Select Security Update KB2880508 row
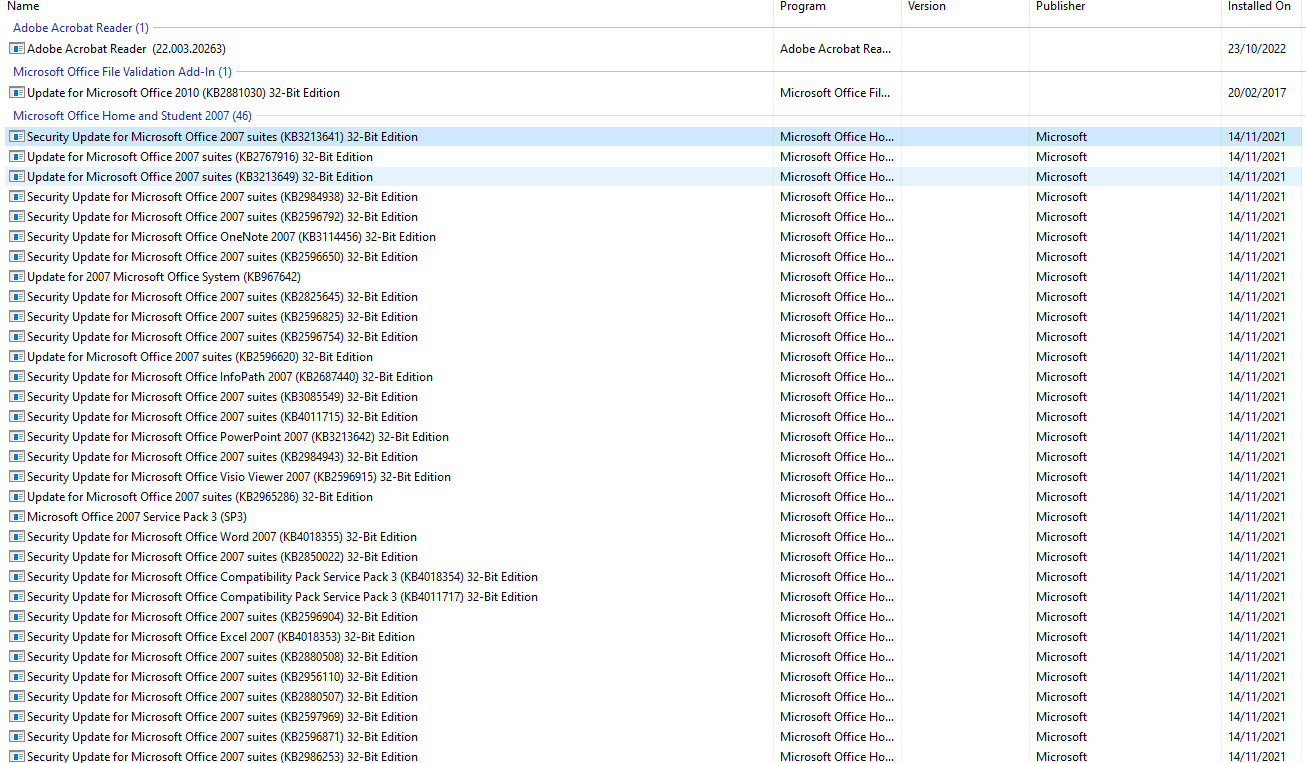 tap(654, 656)
